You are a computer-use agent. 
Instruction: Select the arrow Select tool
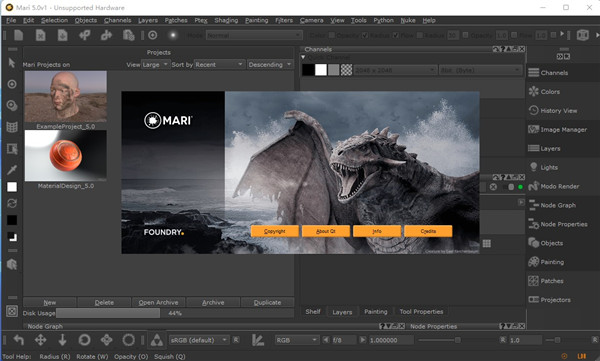12,63
